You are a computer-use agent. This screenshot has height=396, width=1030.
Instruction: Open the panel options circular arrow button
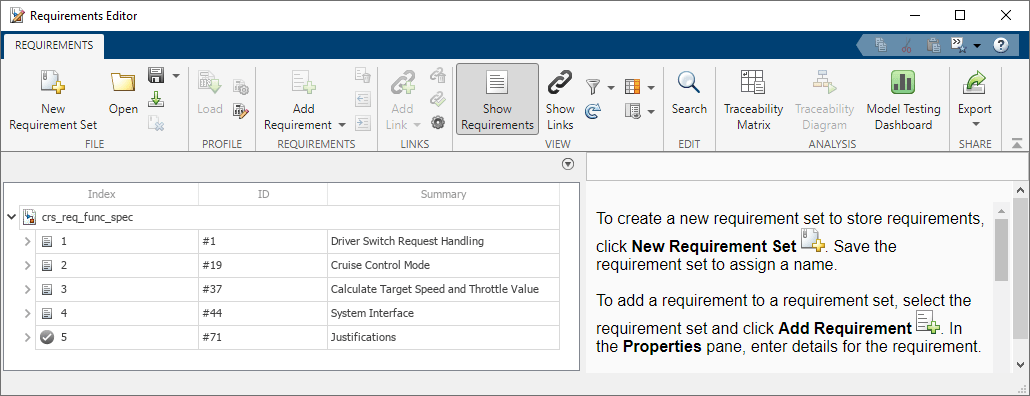[569, 165]
